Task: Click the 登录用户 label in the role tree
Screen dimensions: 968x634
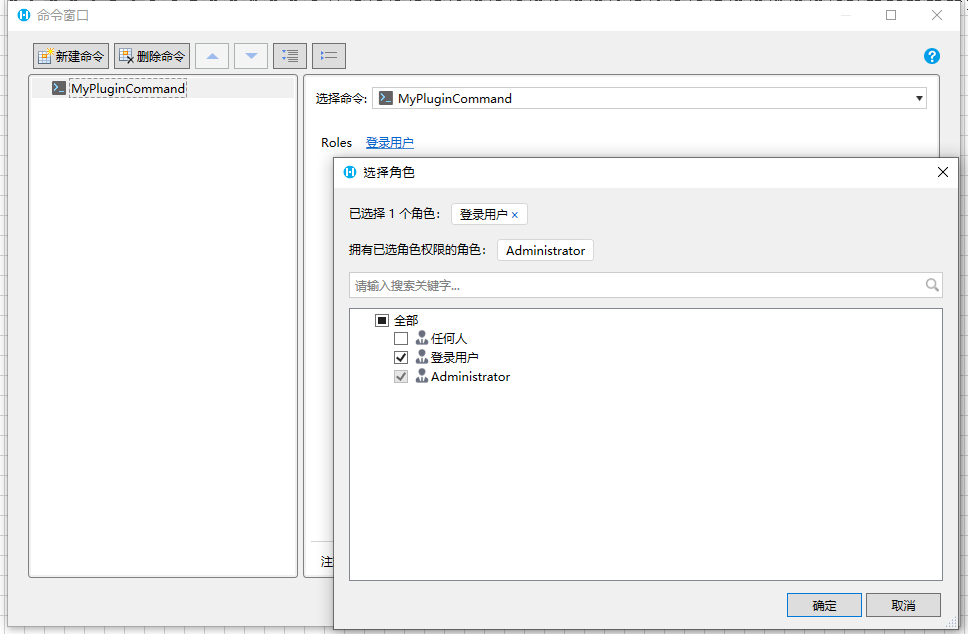Action: click(454, 357)
